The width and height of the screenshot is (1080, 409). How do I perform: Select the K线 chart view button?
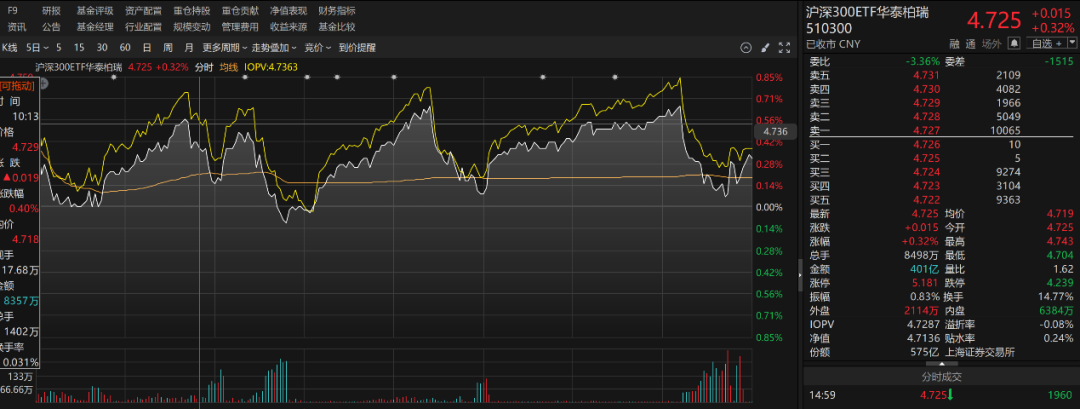[x=10, y=47]
